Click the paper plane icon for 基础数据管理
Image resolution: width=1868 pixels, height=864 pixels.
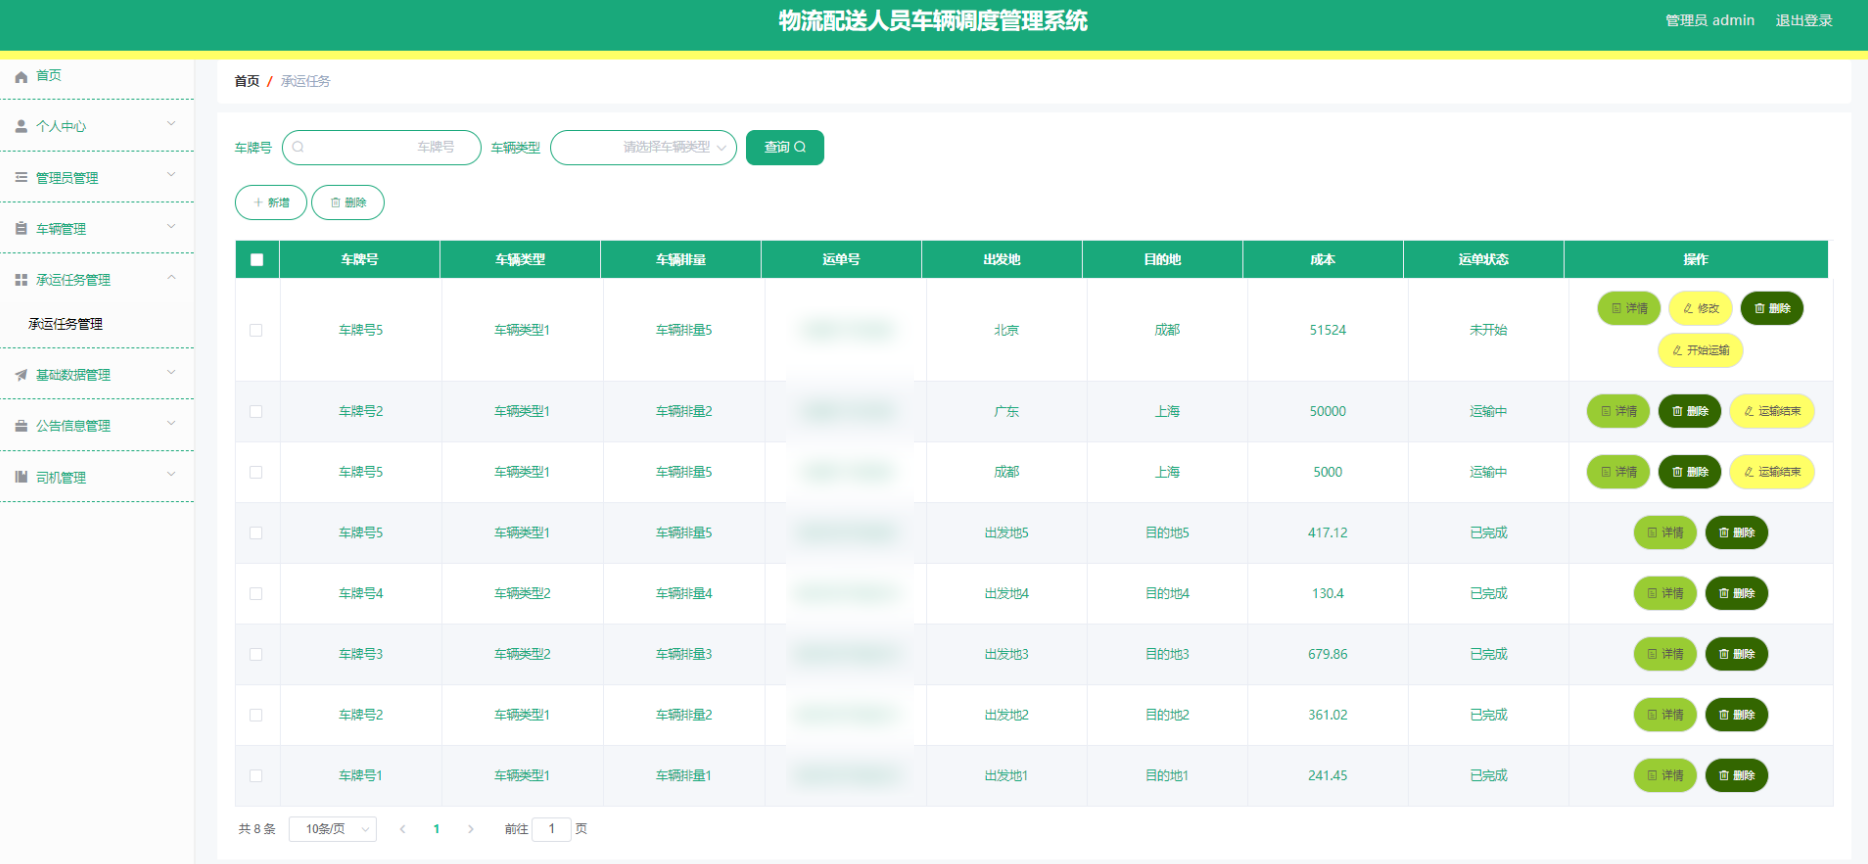21,375
